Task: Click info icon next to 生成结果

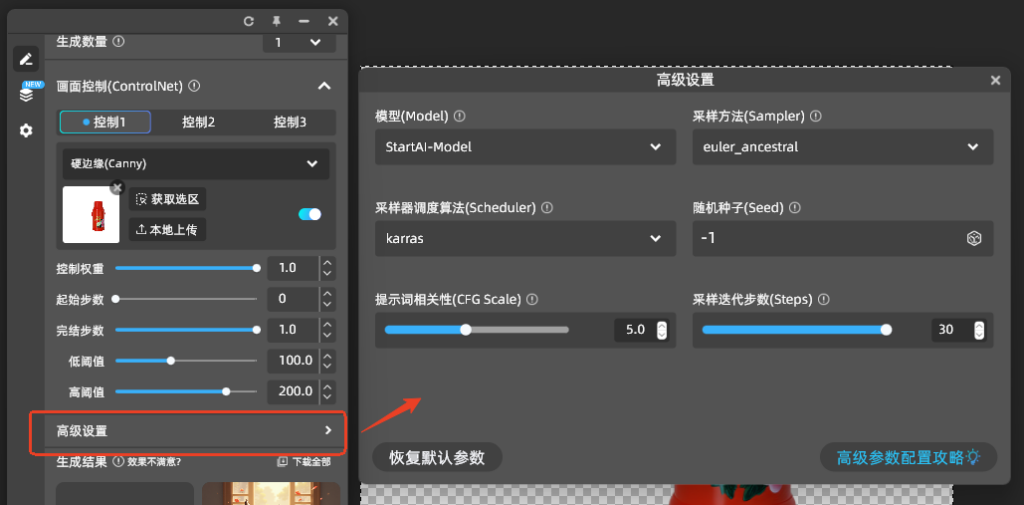Action: (x=118, y=461)
